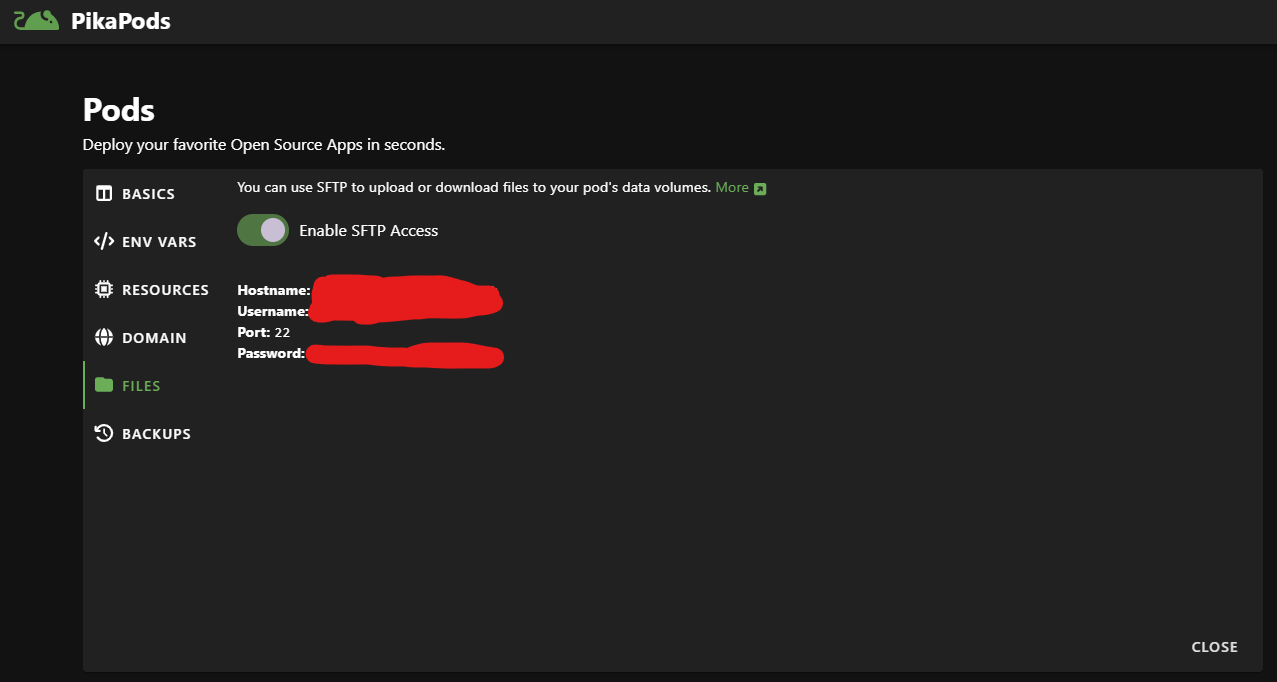The width and height of the screenshot is (1277, 682).
Task: Select the FILES tab label
Action: click(x=141, y=386)
